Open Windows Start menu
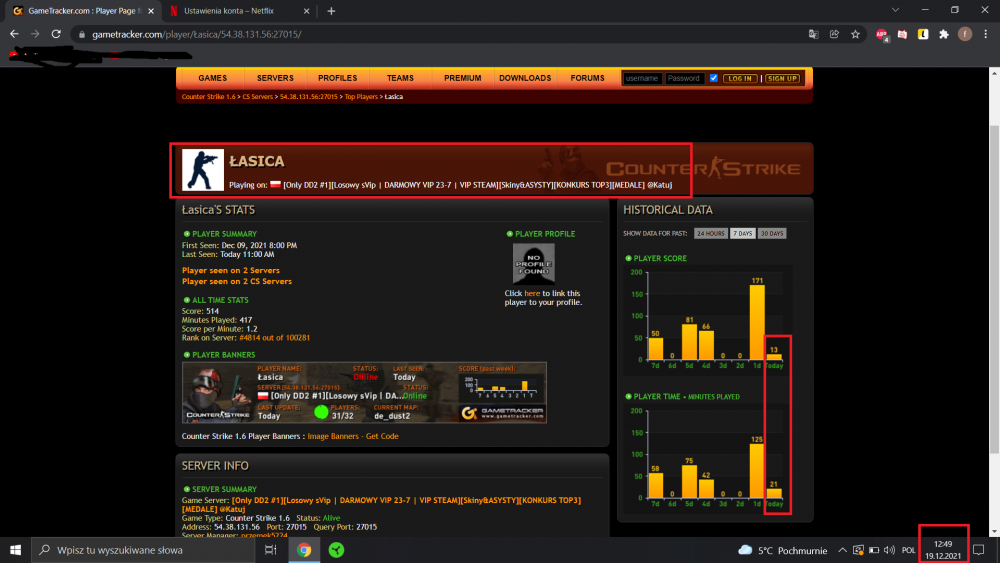The width and height of the screenshot is (1000, 563). (15, 550)
